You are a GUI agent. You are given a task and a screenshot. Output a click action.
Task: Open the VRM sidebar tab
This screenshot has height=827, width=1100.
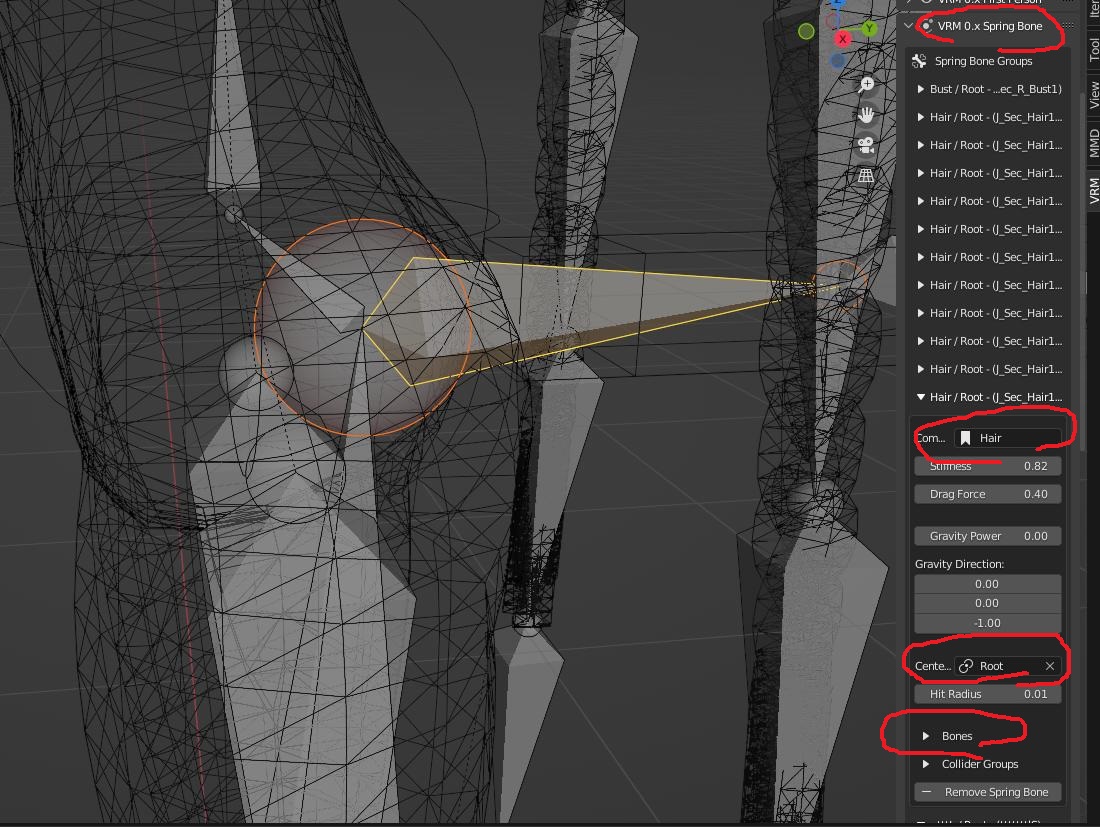click(1093, 191)
